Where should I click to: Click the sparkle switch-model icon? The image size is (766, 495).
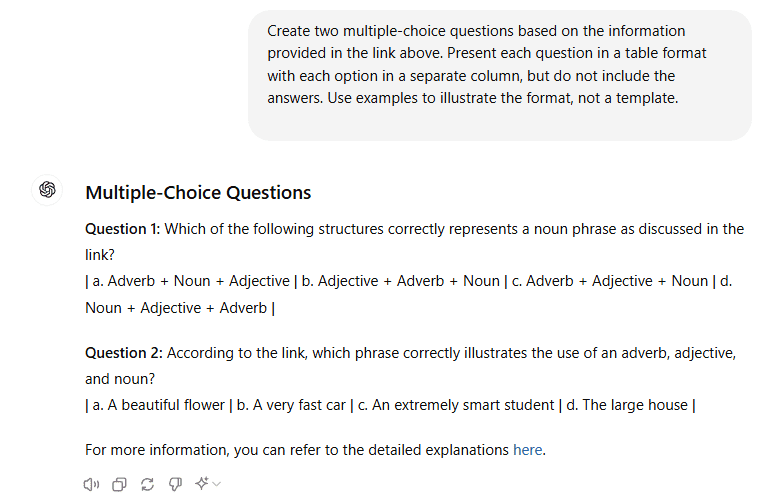[x=202, y=483]
